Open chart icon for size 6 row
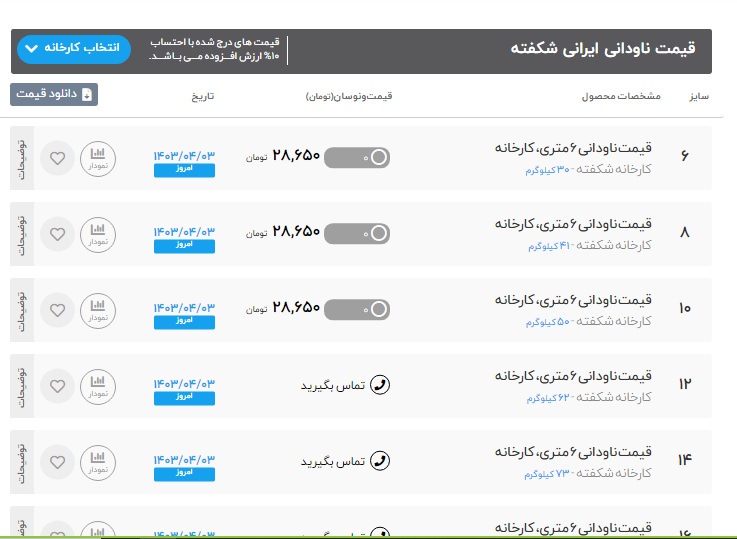 pos(98,158)
